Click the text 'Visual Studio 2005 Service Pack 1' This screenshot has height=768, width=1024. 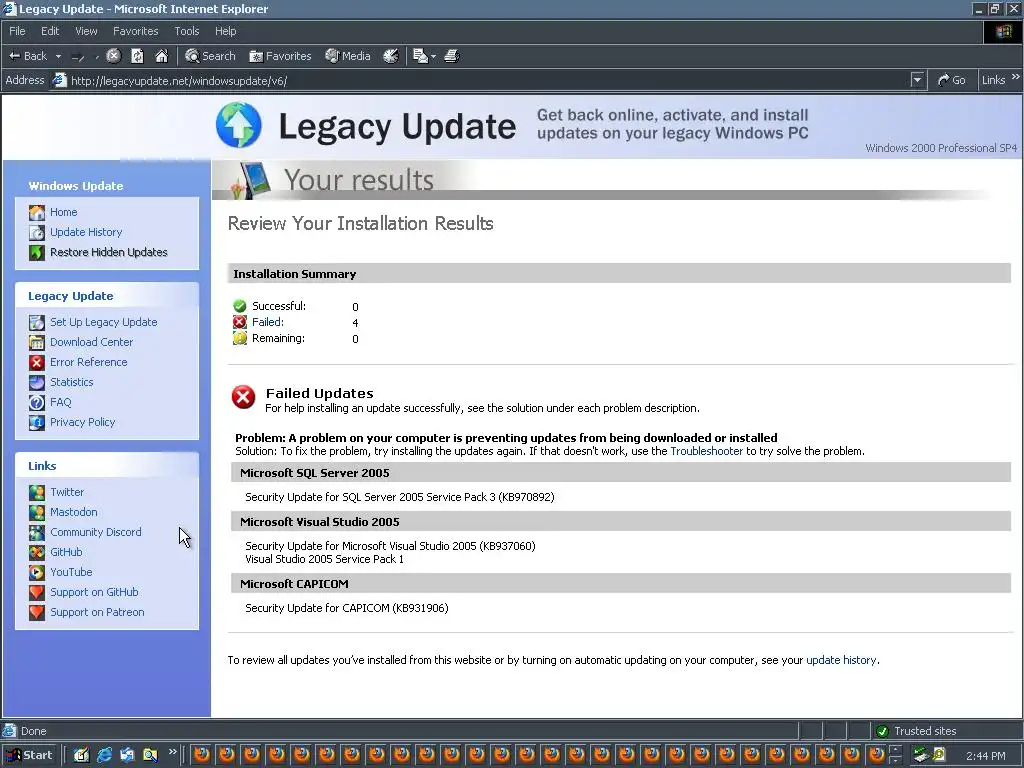pos(324,559)
